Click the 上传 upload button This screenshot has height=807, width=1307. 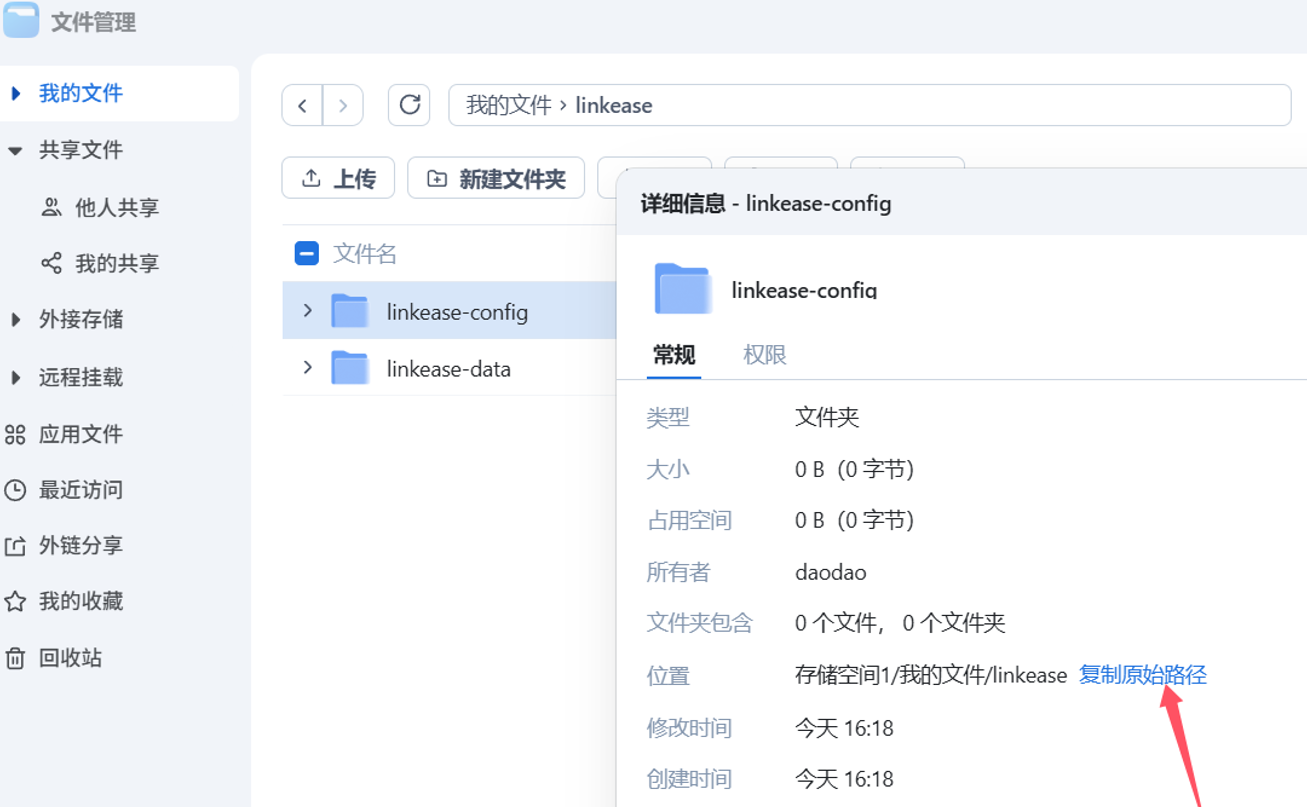(338, 178)
